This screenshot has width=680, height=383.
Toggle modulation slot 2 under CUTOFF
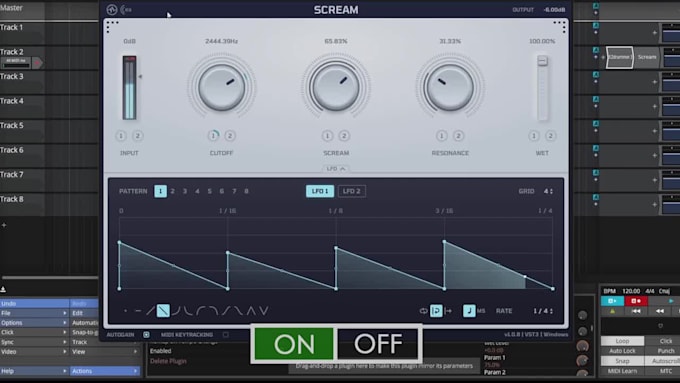coord(230,136)
